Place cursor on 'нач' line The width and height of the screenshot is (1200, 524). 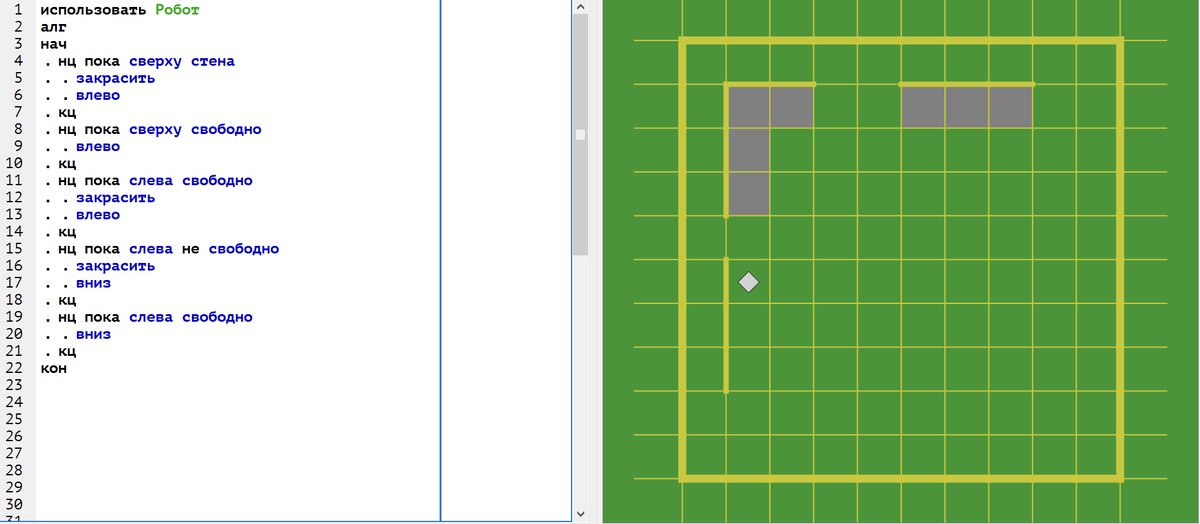point(53,45)
